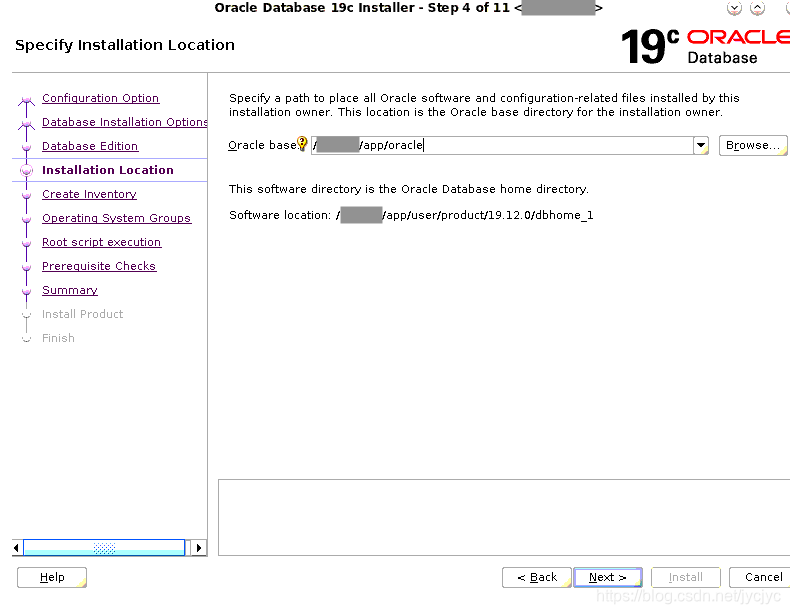
Task: Click the message area text box
Action: 504,517
